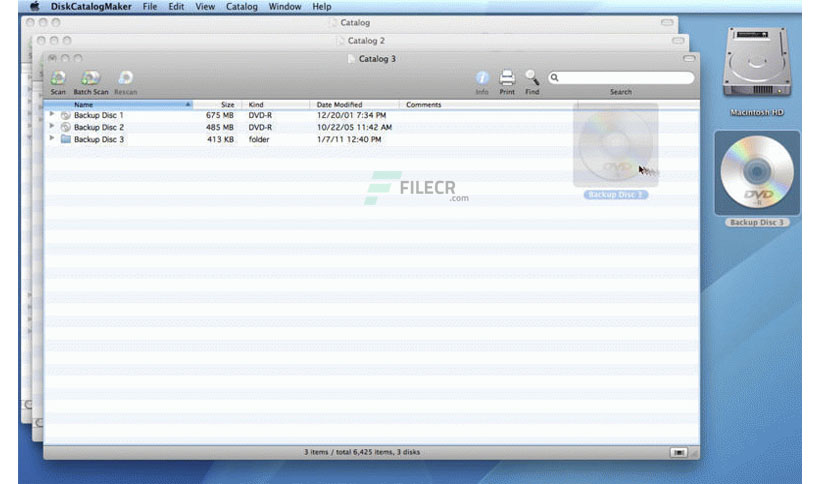Click the 485 MB size cell

[220, 127]
